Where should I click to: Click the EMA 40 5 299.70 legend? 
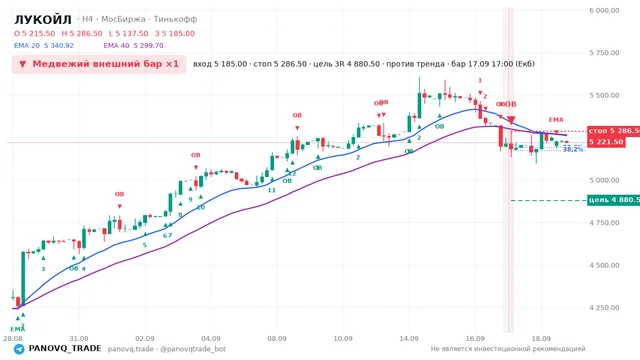(x=133, y=45)
